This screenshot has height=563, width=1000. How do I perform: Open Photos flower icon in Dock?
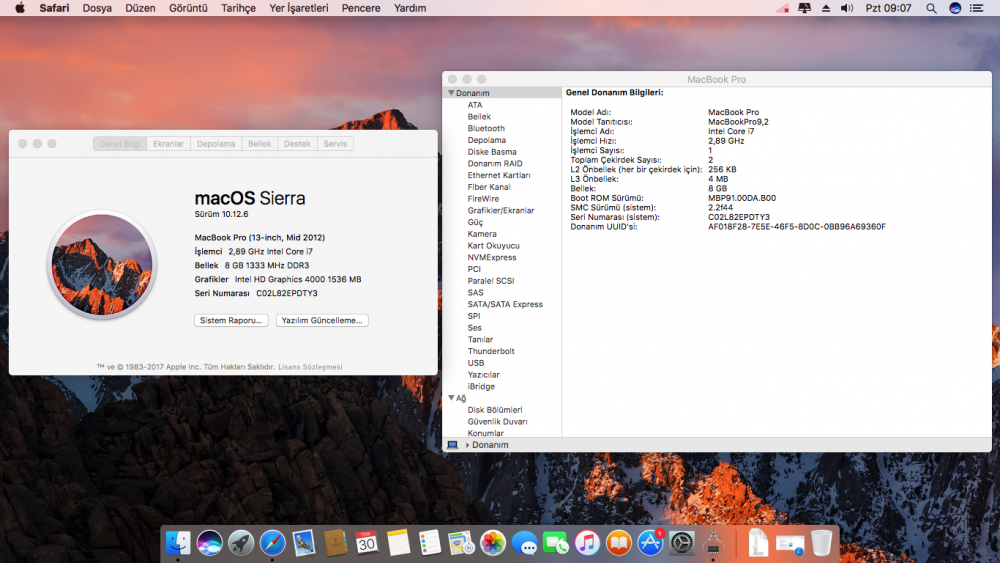tap(493, 543)
